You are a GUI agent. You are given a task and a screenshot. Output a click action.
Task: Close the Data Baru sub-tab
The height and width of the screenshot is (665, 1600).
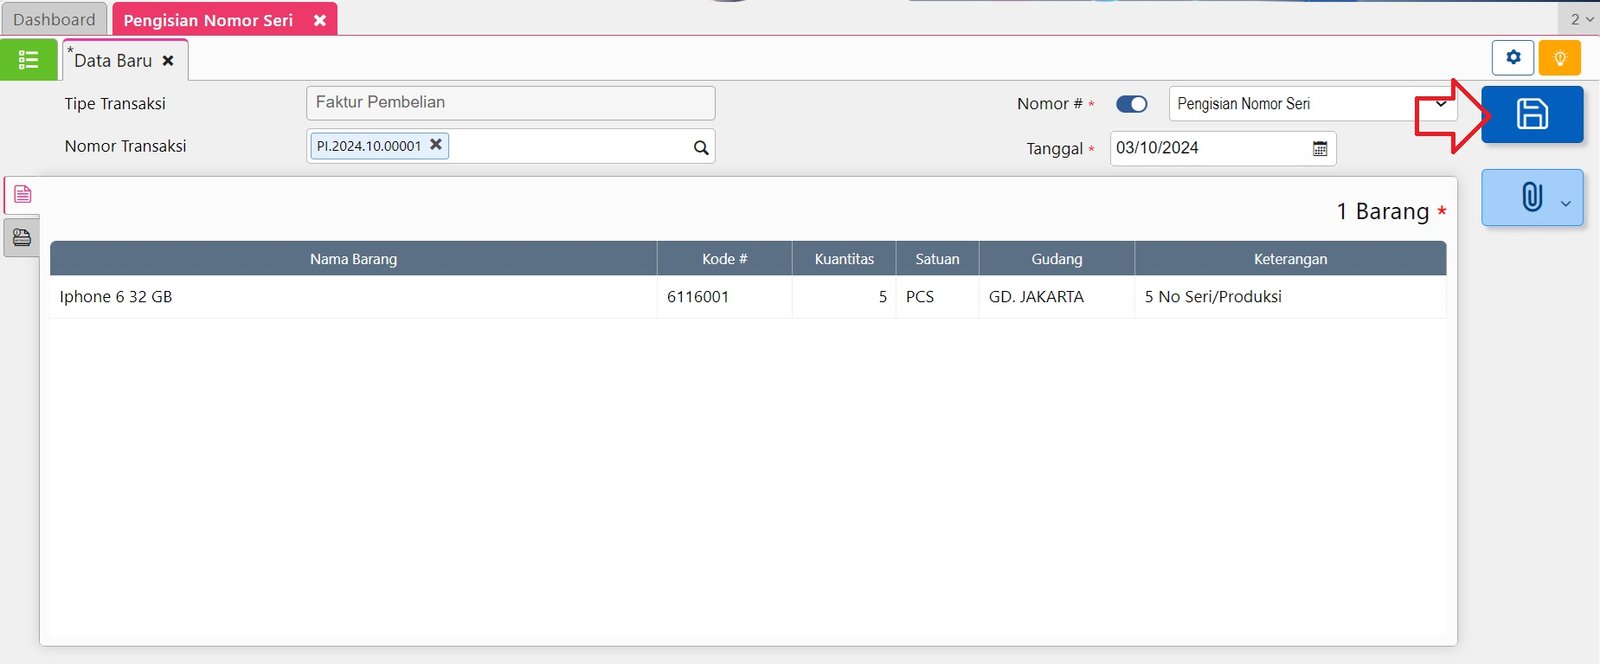point(168,61)
